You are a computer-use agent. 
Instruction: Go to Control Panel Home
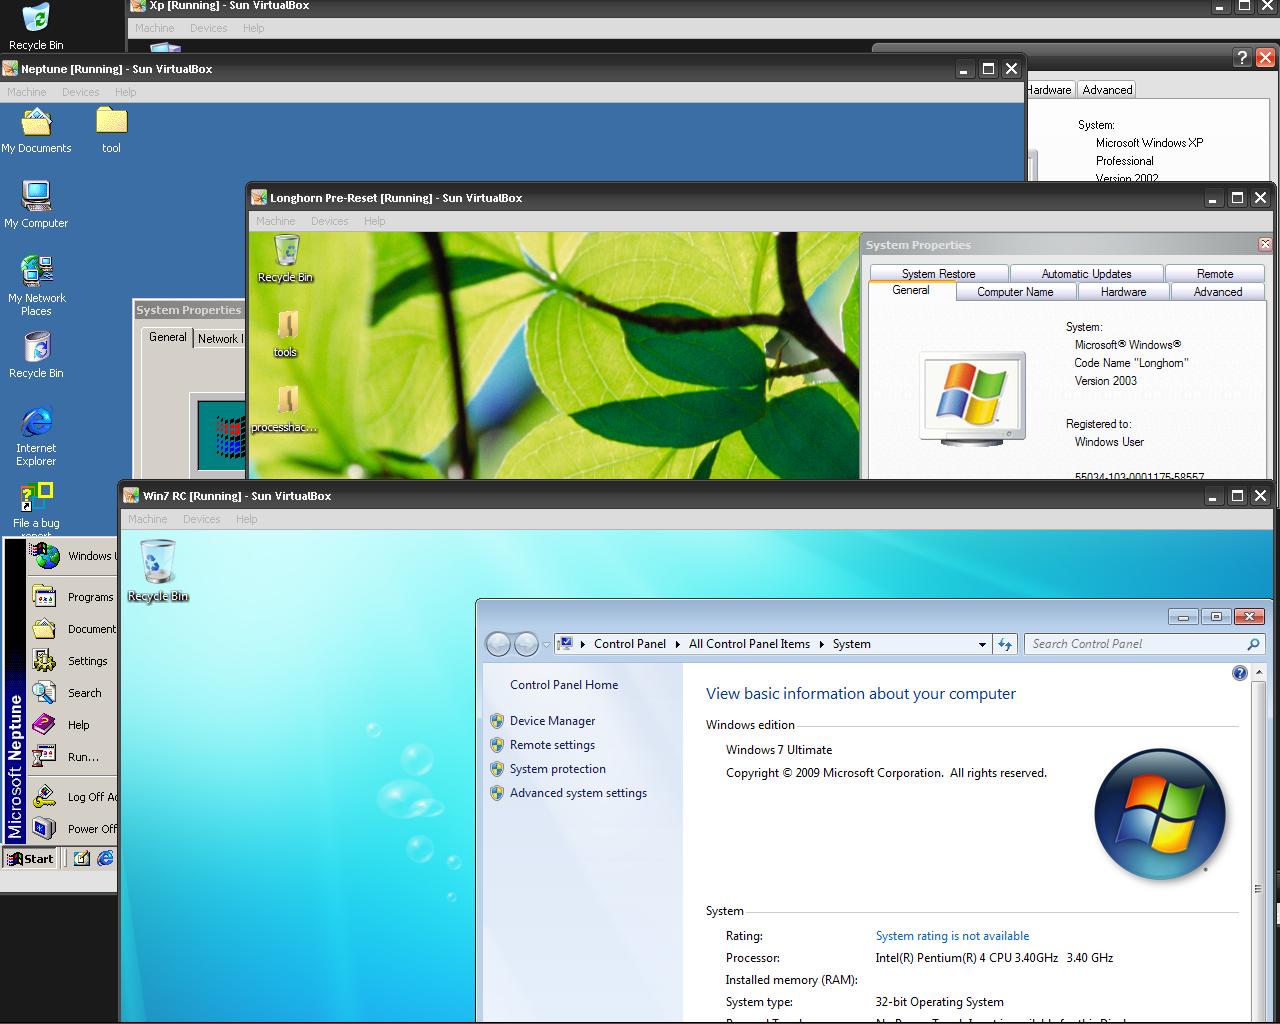(x=564, y=685)
